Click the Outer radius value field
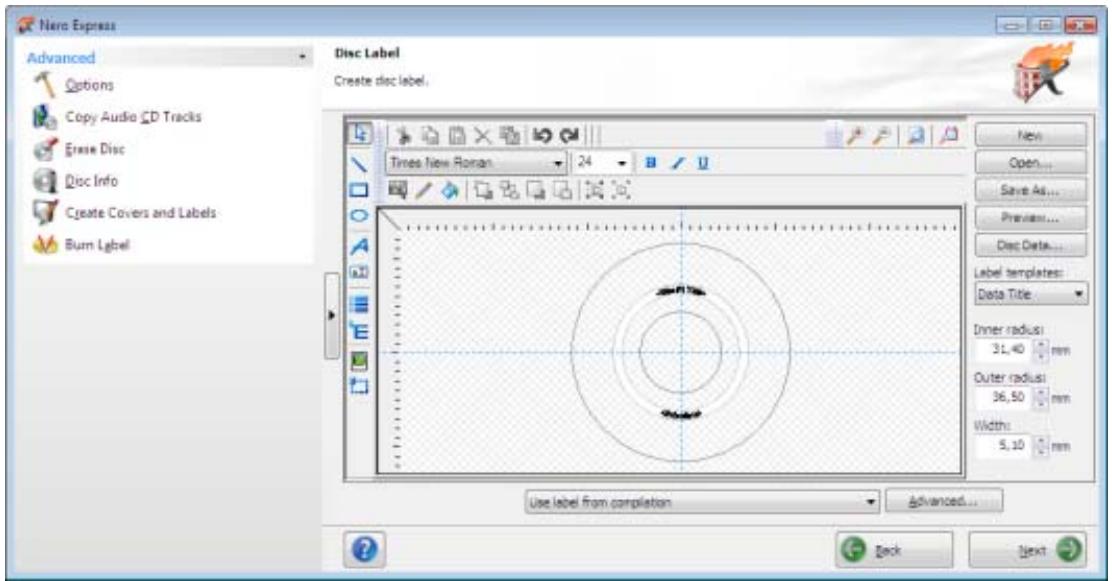The width and height of the screenshot is (1112, 581). 1003,397
